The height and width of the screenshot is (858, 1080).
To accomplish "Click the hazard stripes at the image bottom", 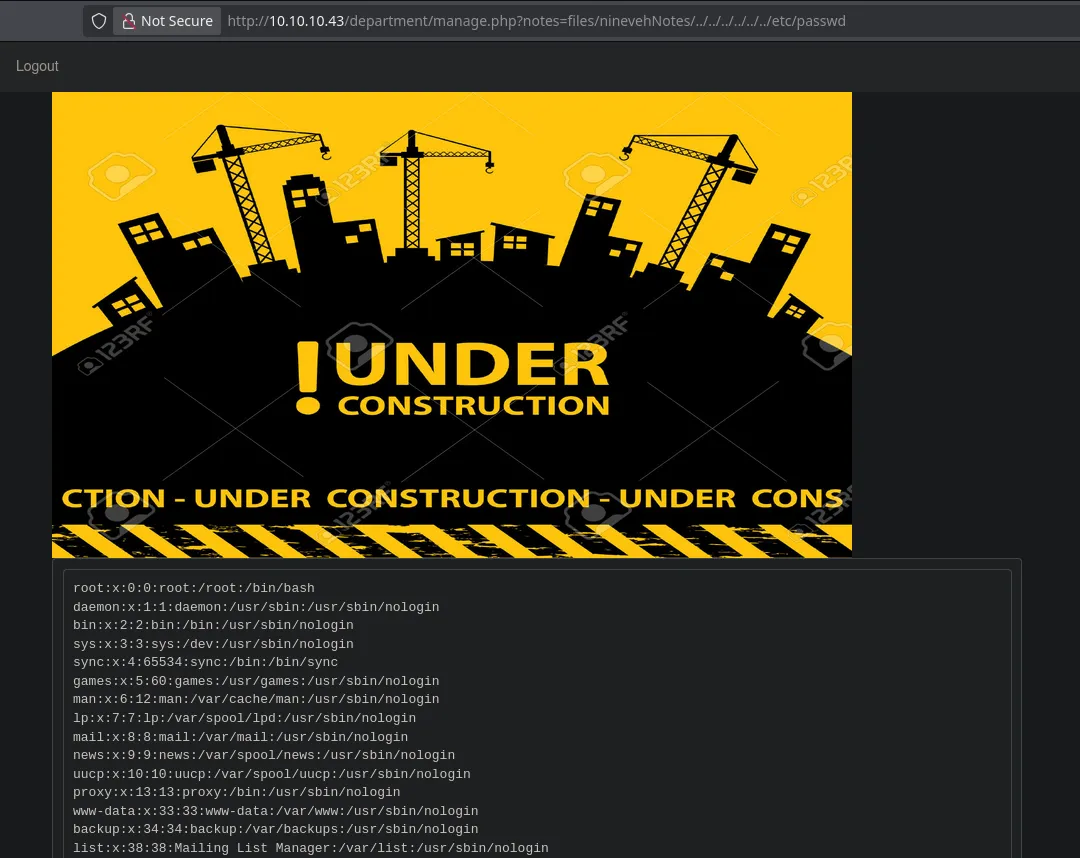I will pos(452,541).
